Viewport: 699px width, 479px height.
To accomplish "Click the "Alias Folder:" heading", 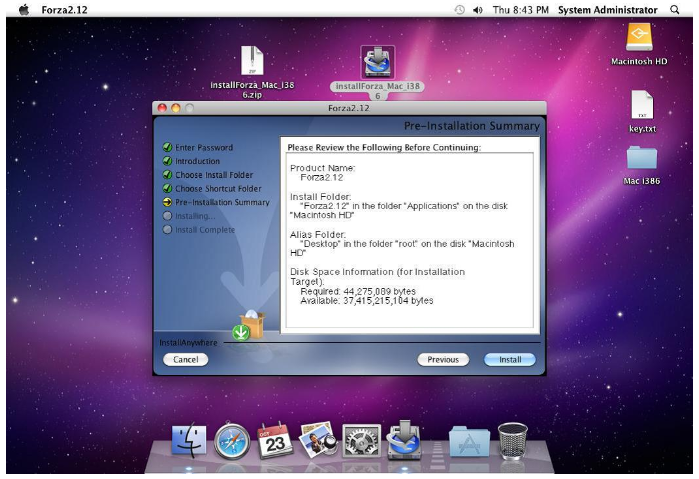I will click(x=318, y=235).
